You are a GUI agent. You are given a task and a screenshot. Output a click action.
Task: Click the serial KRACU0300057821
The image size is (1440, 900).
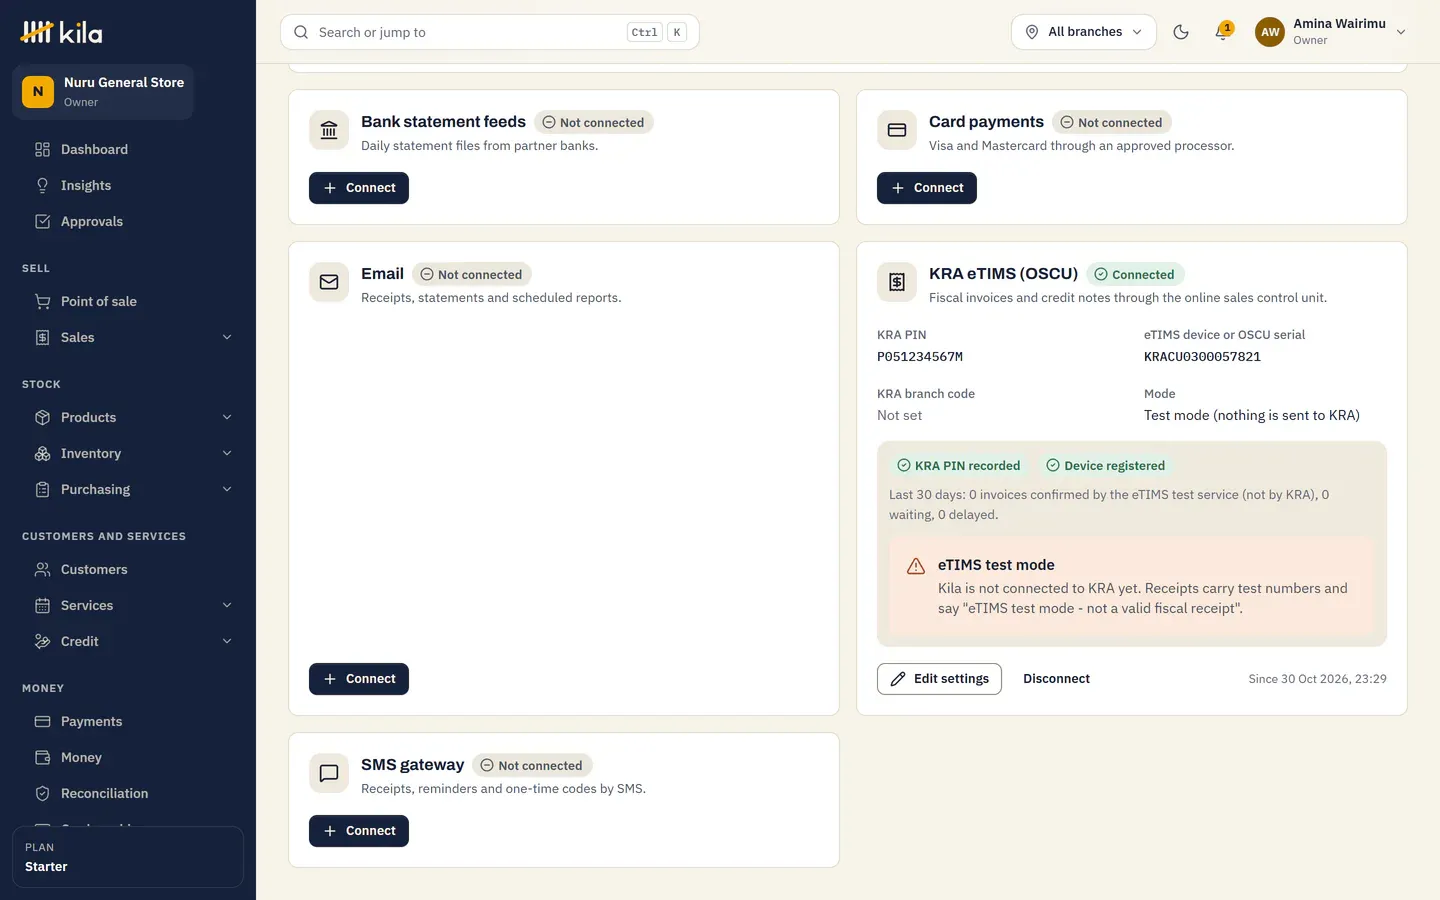1202,357
